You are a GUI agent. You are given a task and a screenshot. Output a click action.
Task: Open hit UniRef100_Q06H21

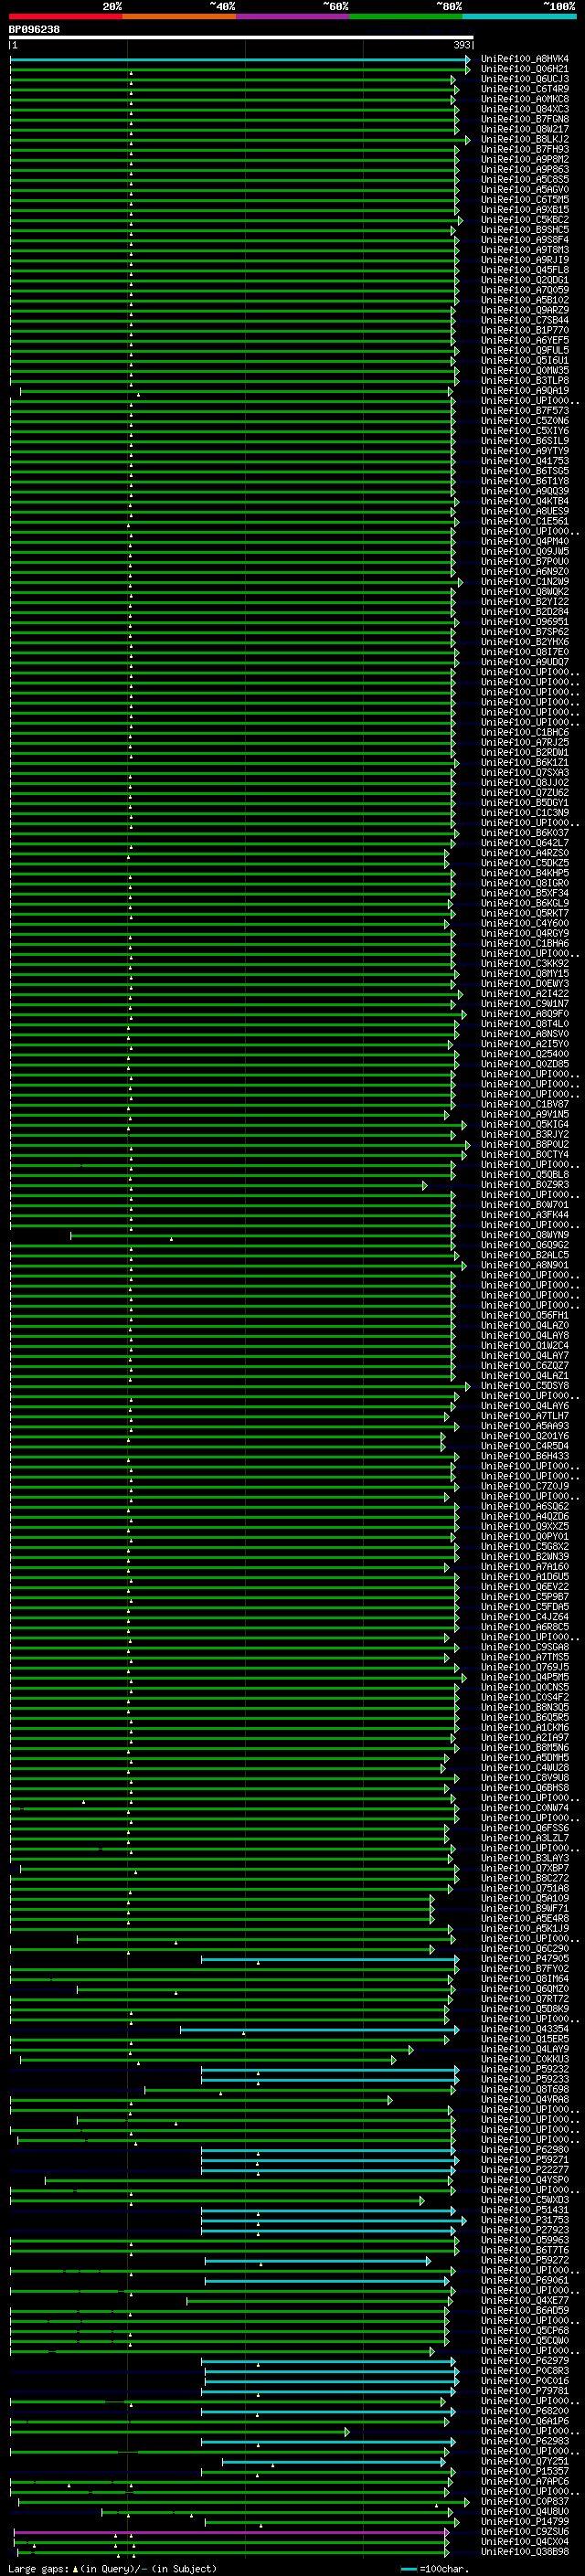coord(525,69)
